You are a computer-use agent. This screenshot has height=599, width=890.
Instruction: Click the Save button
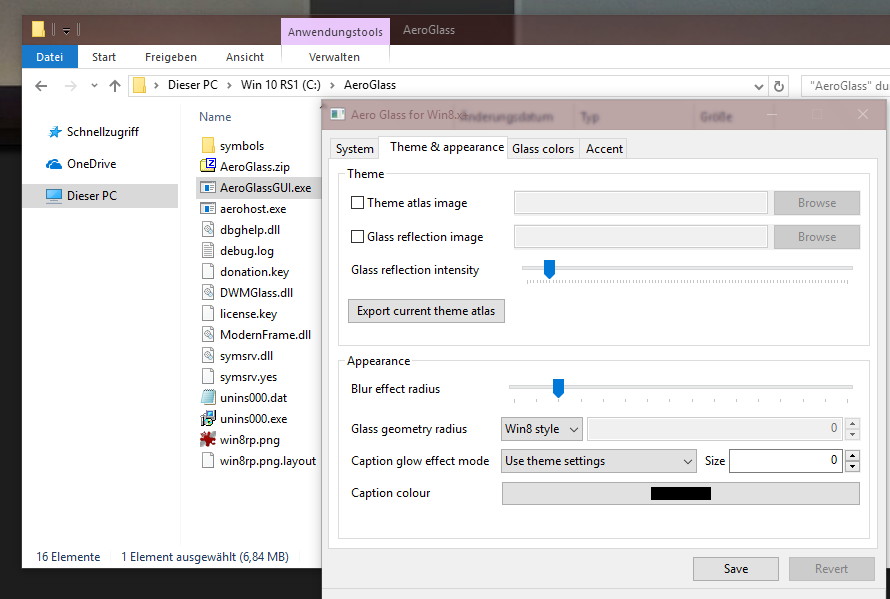tap(736, 569)
